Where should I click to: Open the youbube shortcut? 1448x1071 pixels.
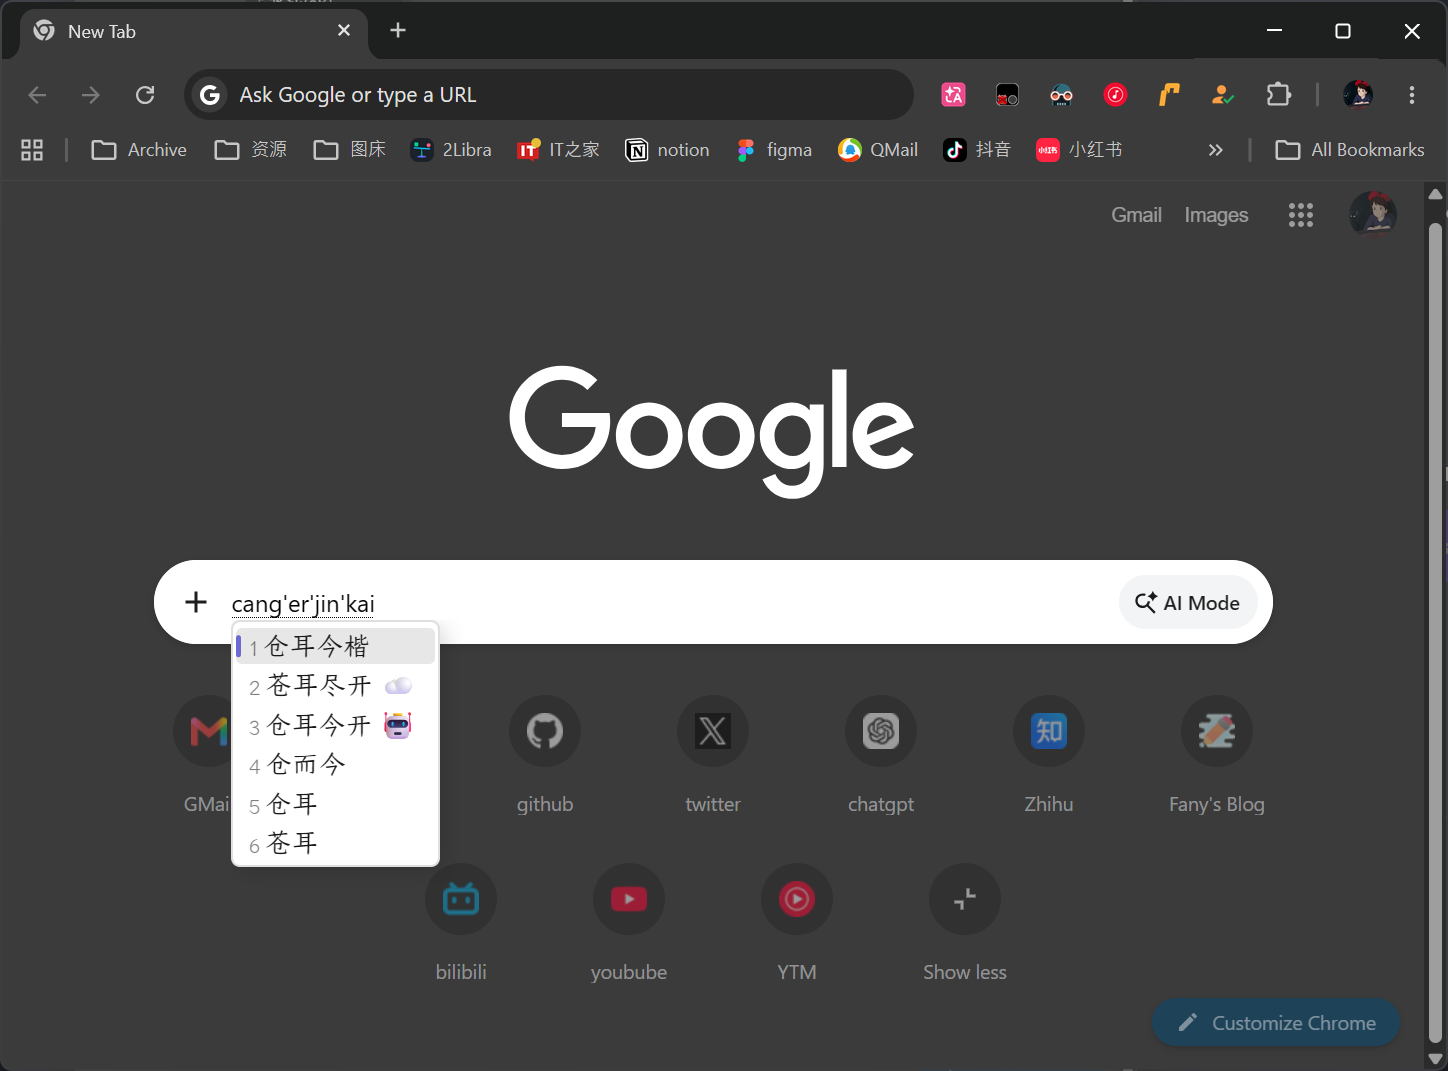[x=629, y=925]
